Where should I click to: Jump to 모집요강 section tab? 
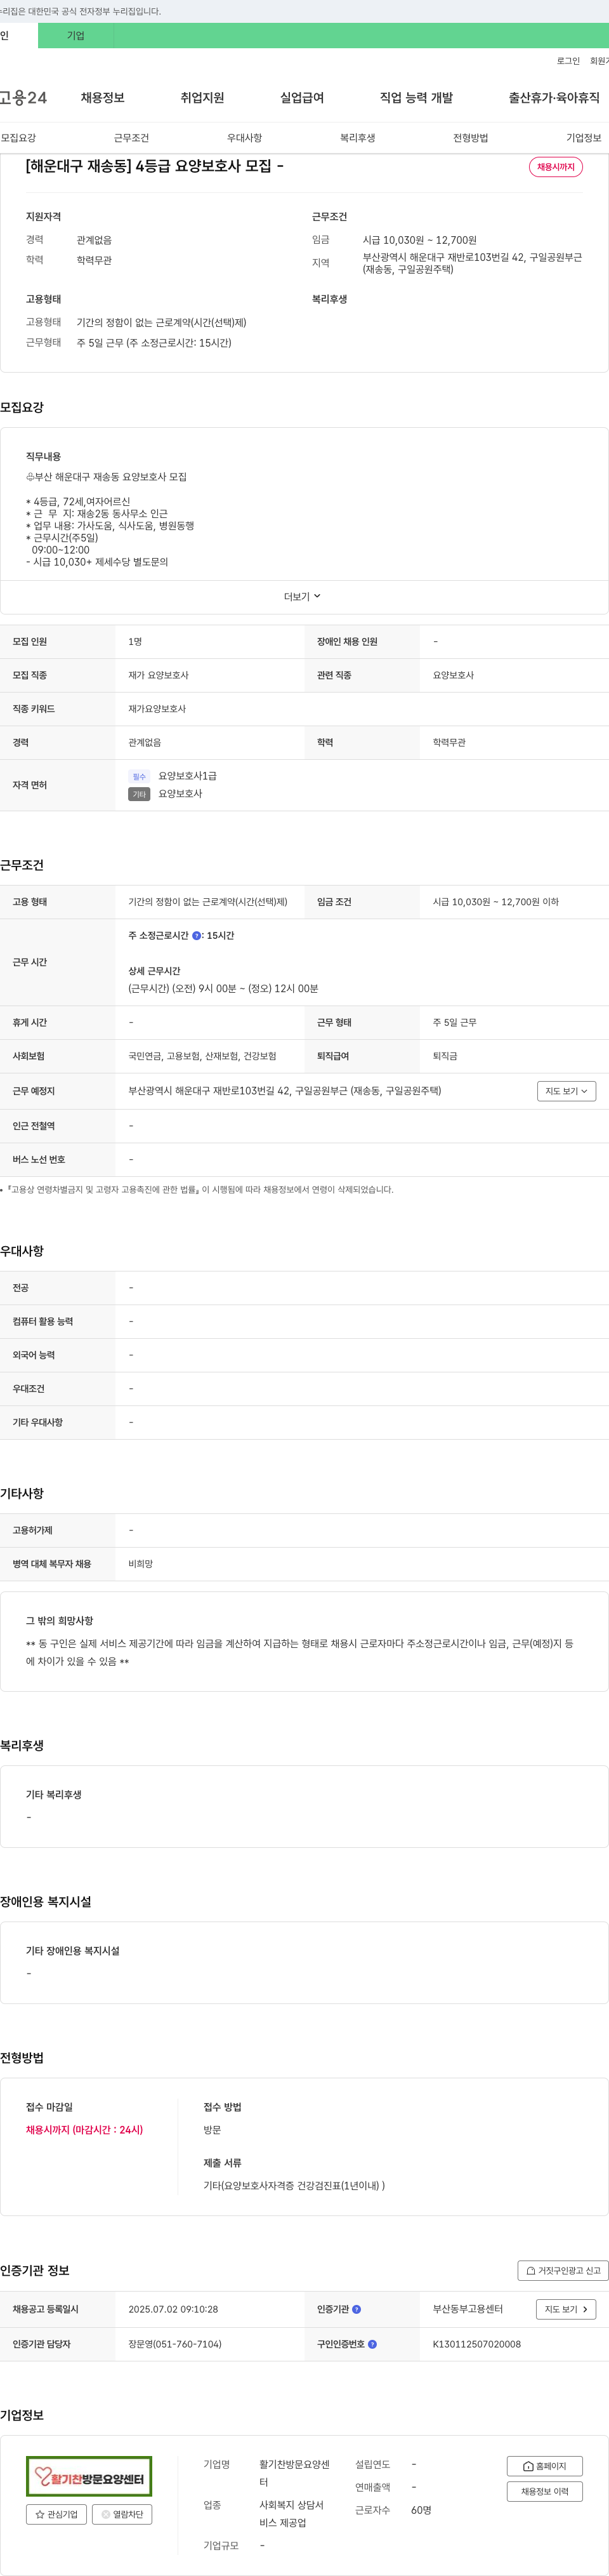click(18, 138)
